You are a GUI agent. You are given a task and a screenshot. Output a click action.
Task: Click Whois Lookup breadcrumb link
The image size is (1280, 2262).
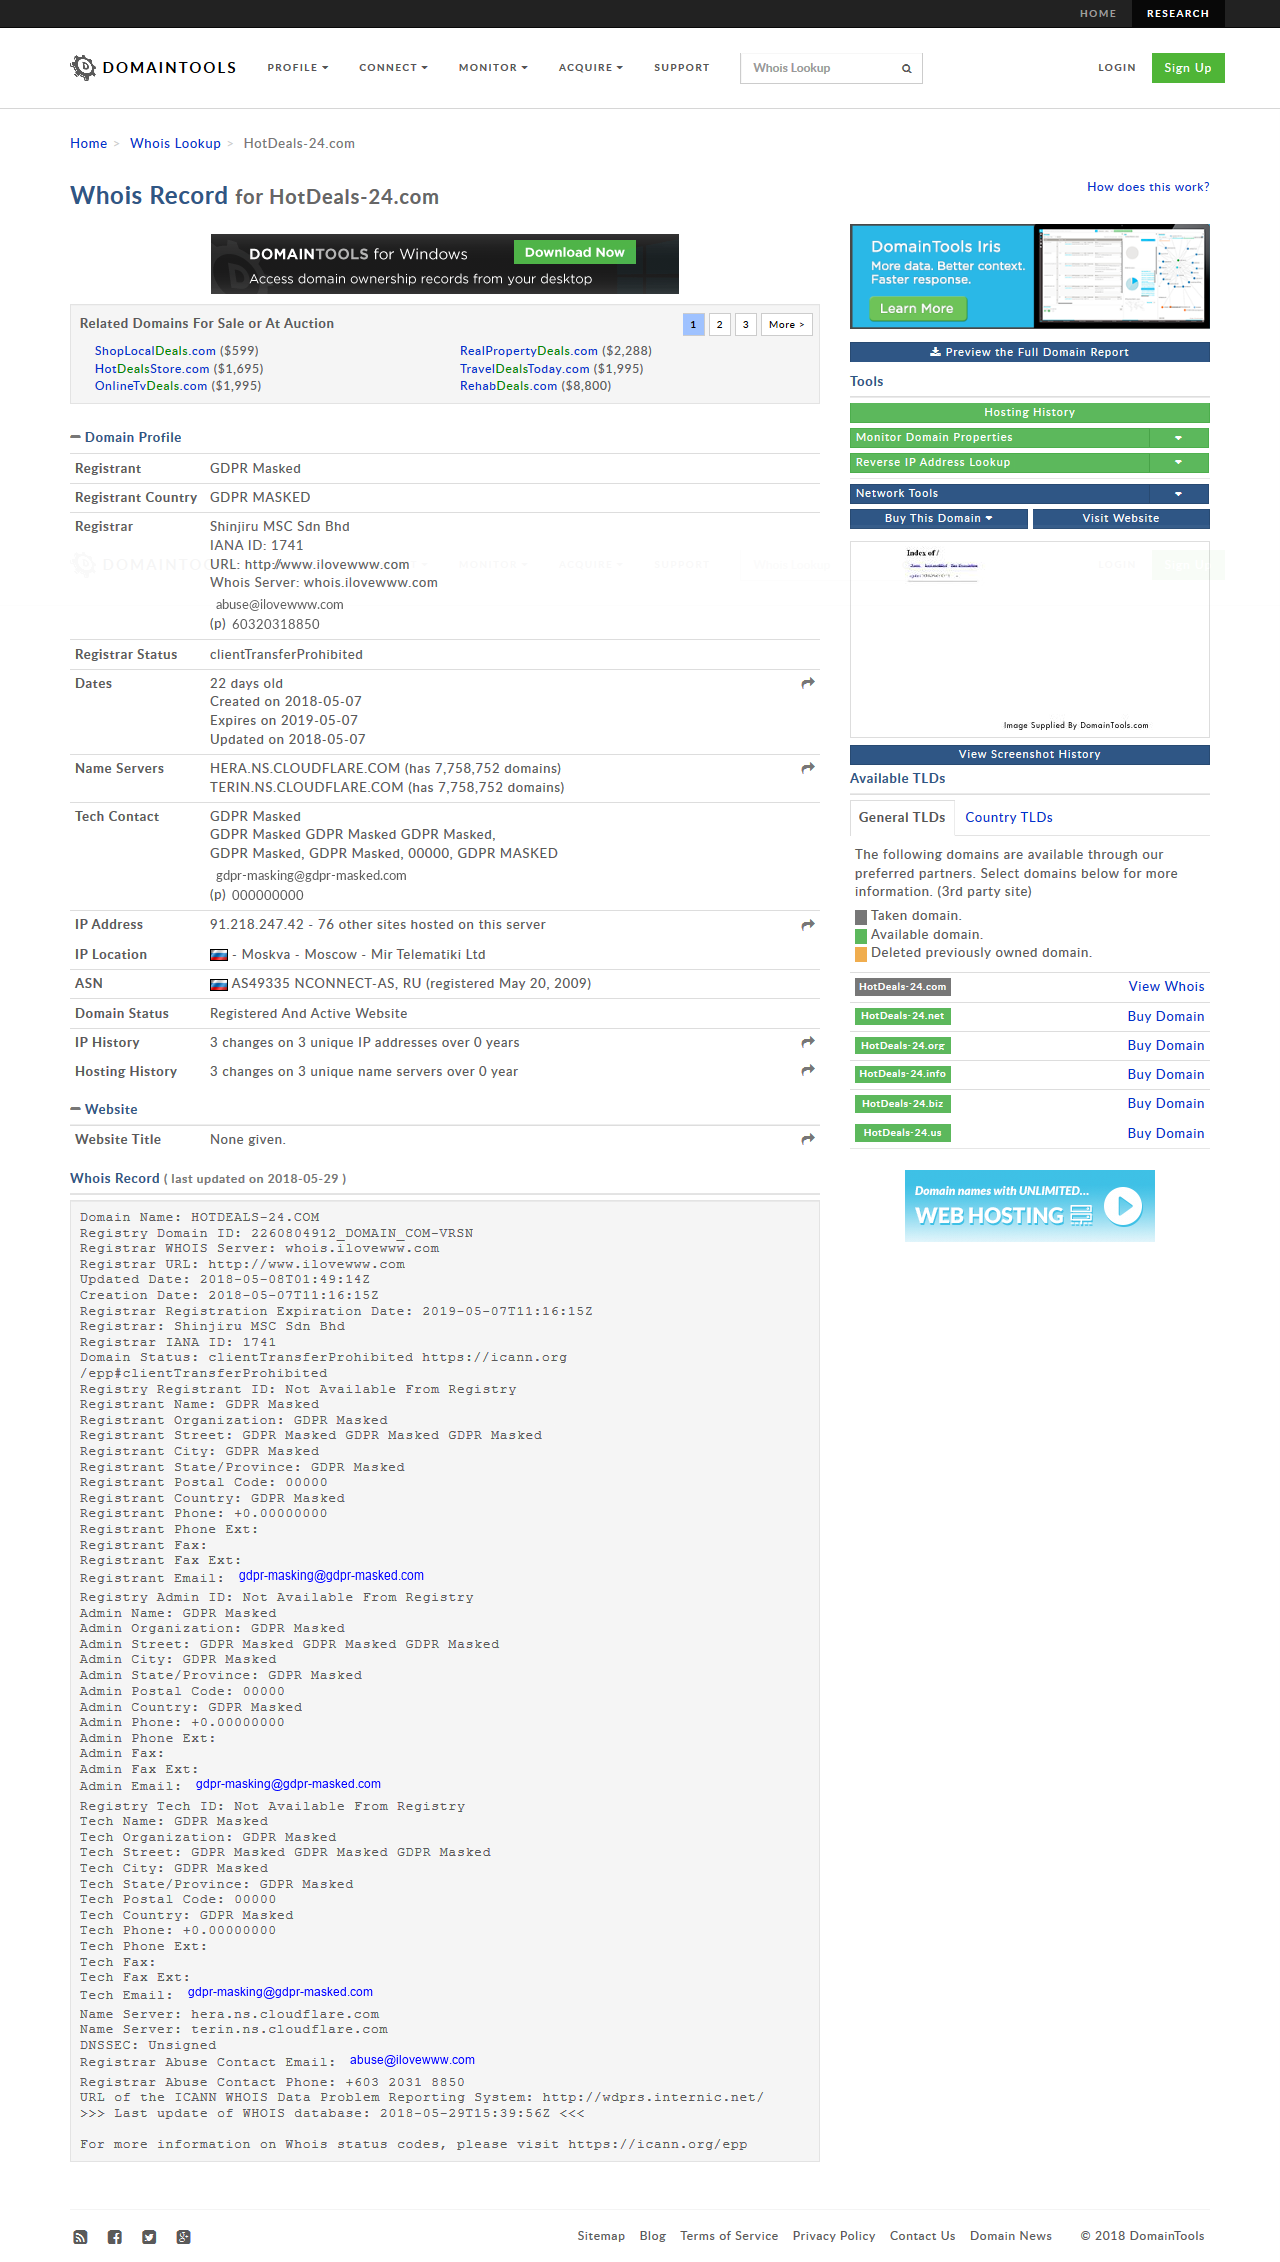pyautogui.click(x=175, y=144)
